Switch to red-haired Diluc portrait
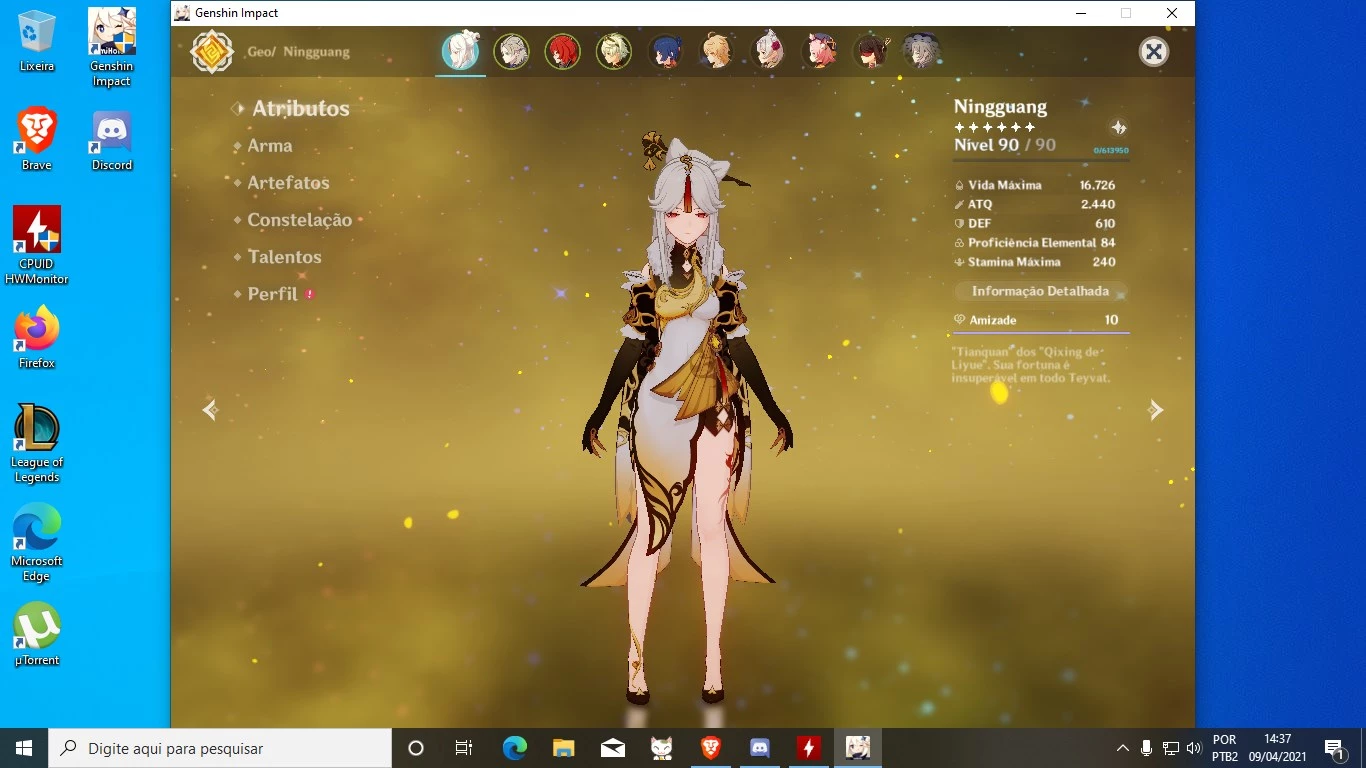1366x768 pixels. coord(563,51)
